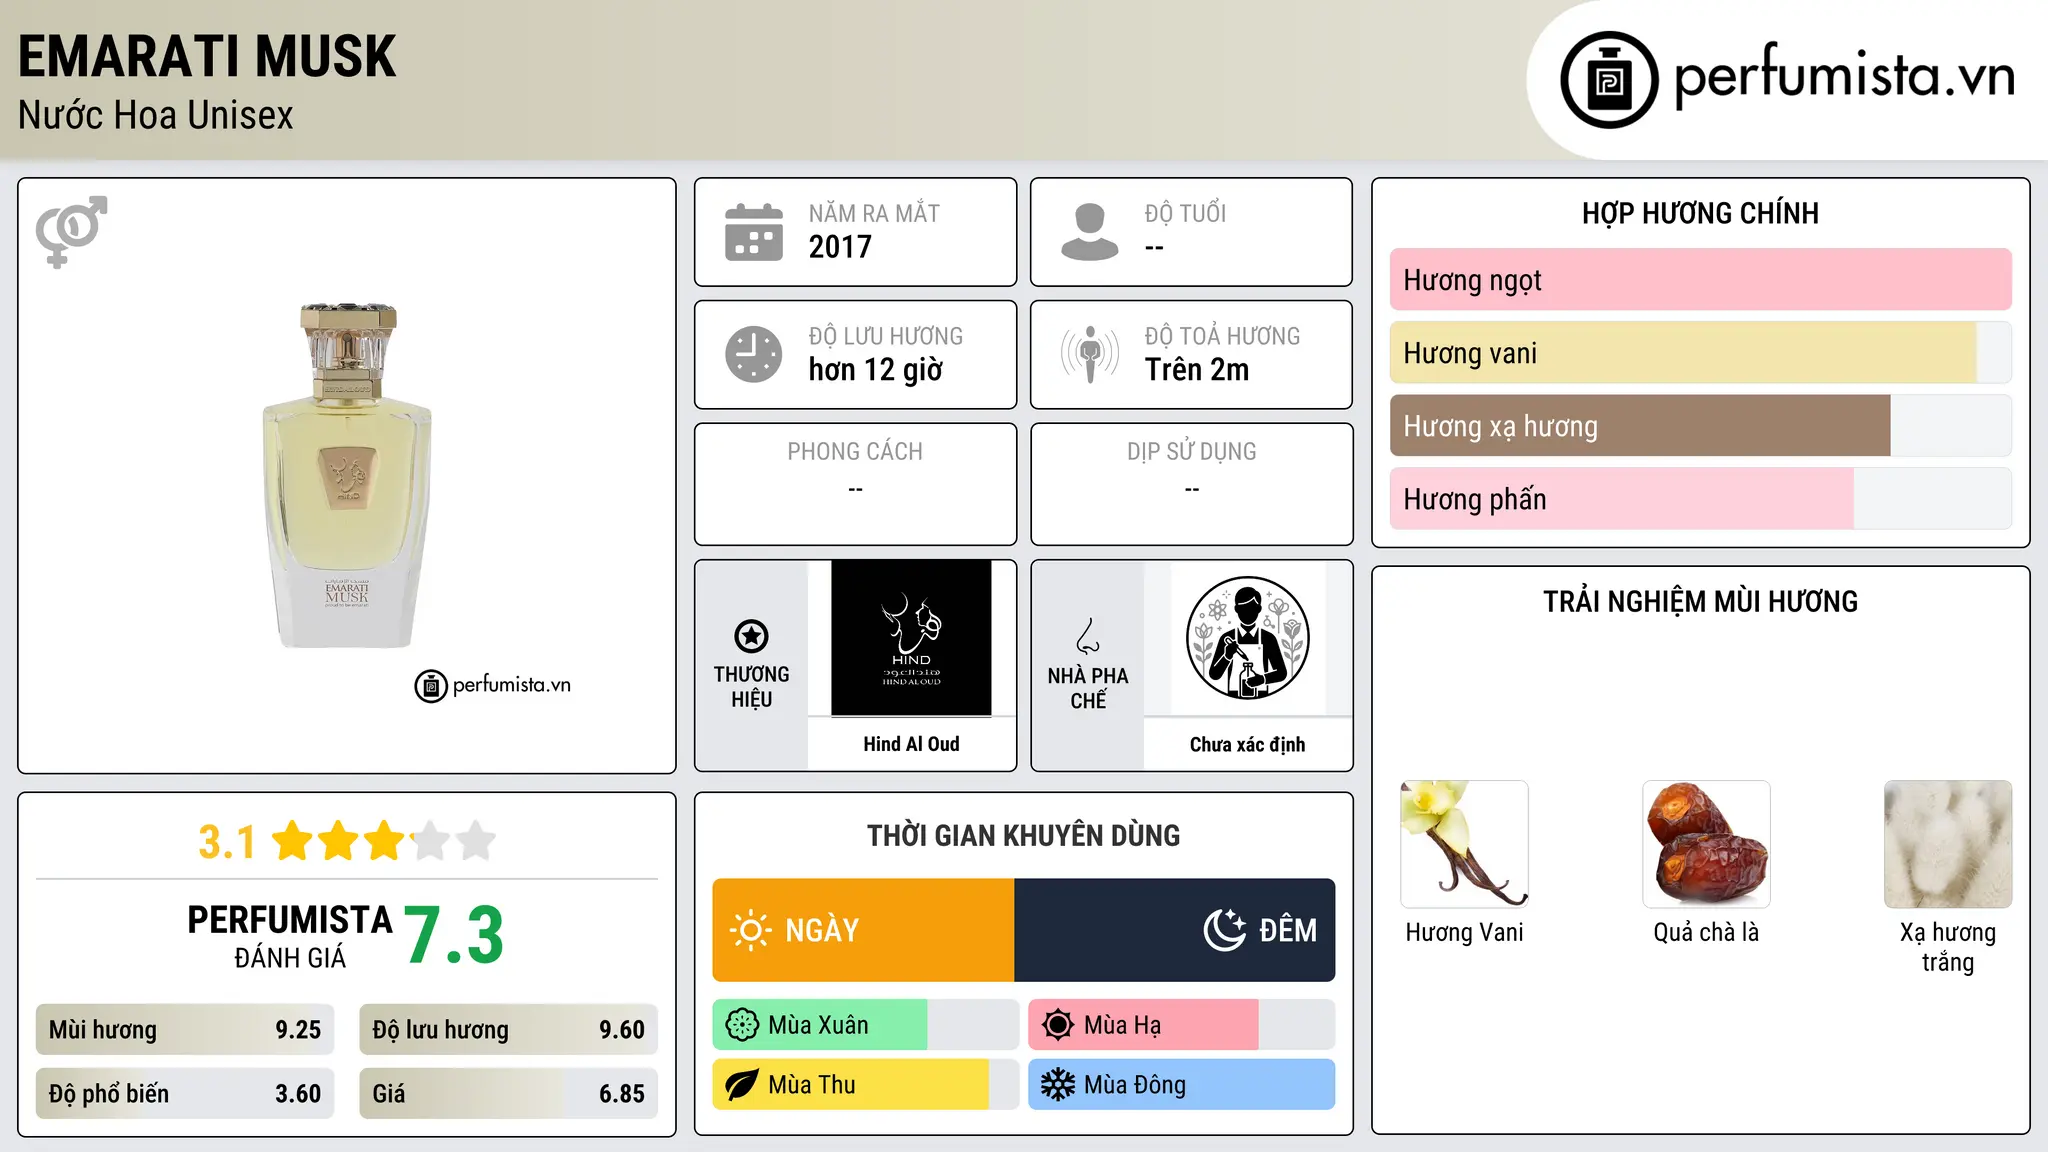This screenshot has height=1152, width=2048.
Task: Click the Hương Vani note caption
Action: point(1465,933)
